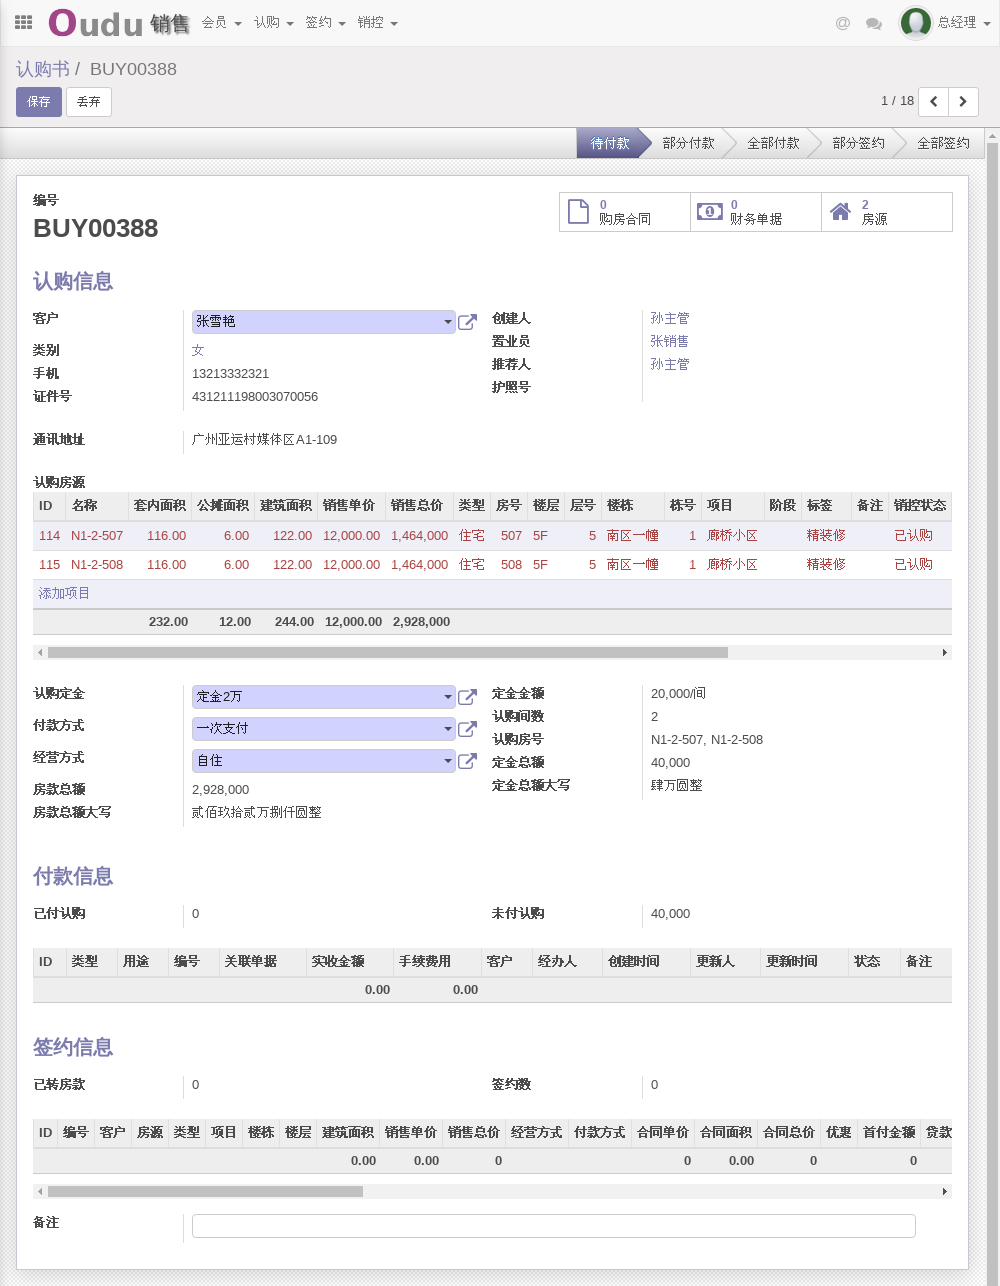1000x1286 pixels.
Task: Open the @ mentions icon
Action: (x=843, y=23)
